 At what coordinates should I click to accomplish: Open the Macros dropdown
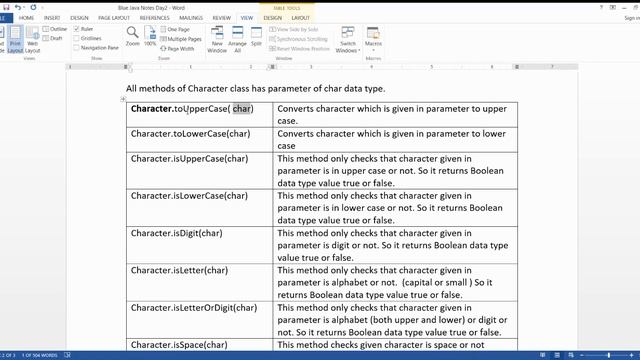(373, 39)
